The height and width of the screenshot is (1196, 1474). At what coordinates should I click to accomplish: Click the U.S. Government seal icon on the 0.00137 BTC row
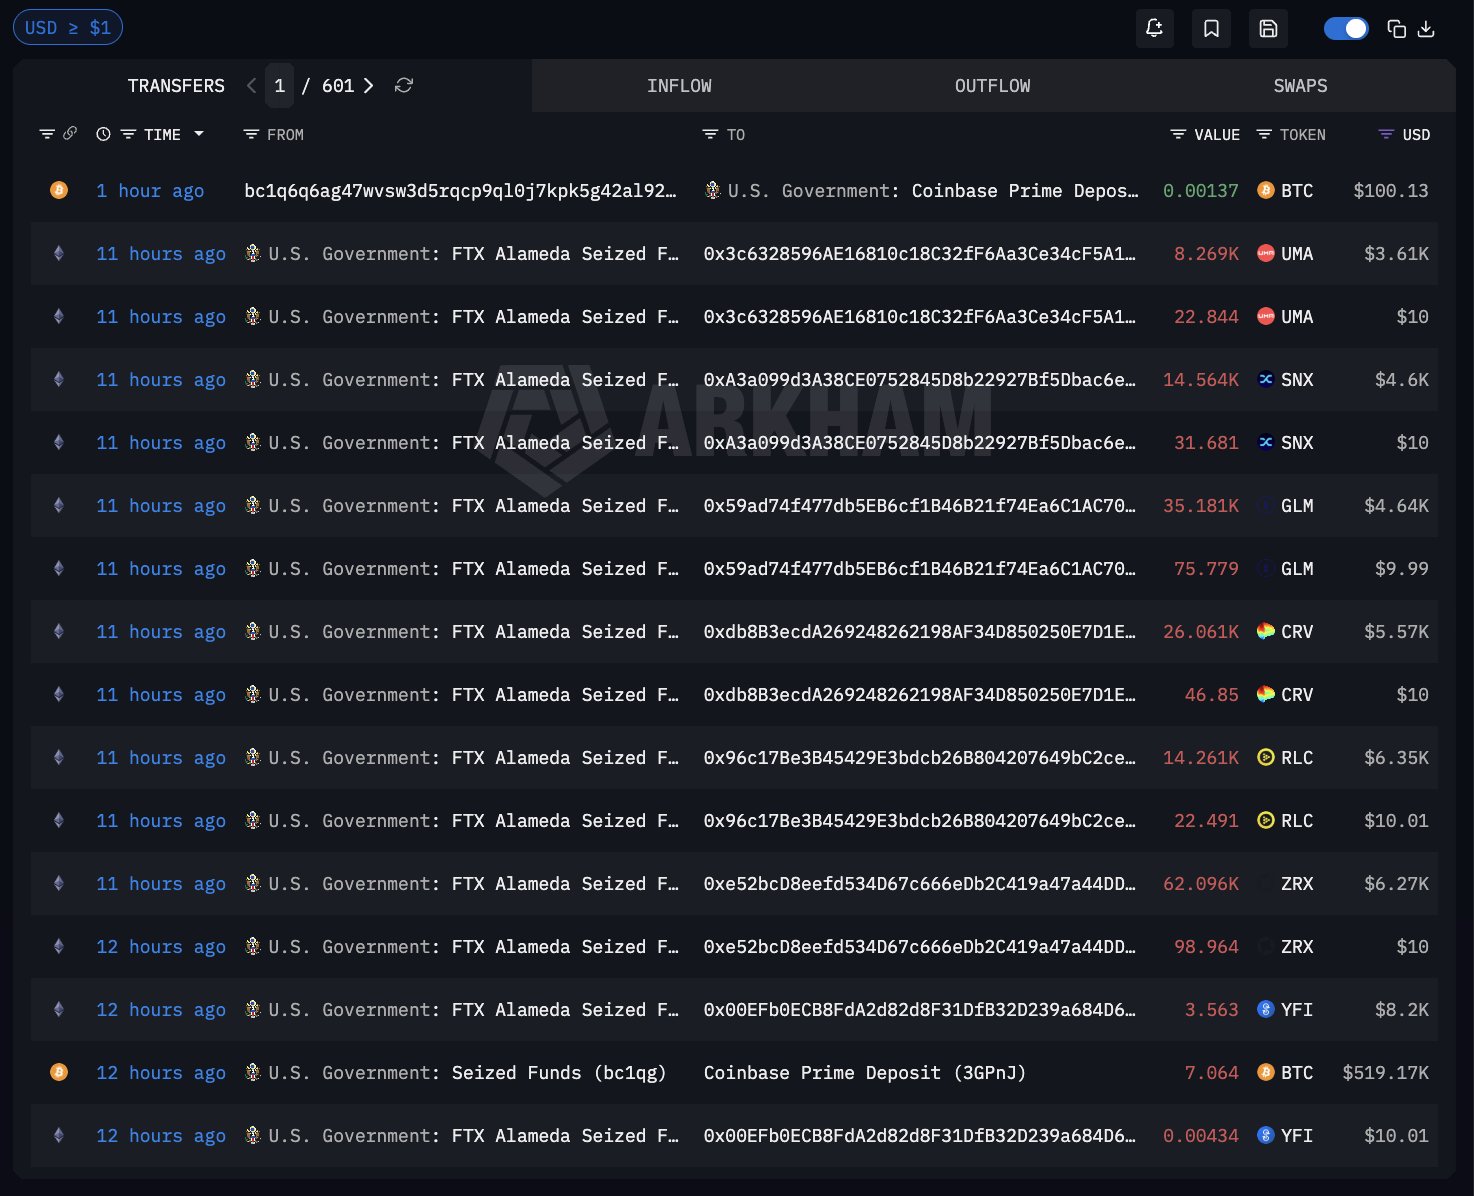[x=712, y=190]
